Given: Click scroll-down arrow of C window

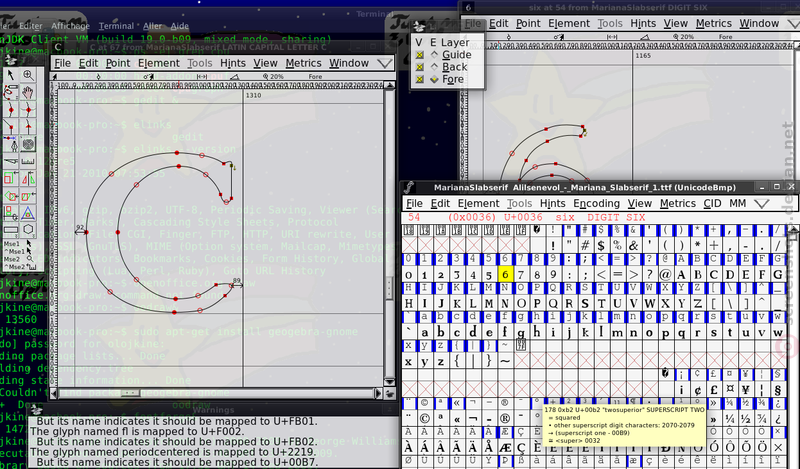Looking at the screenshot, I should tap(390, 382).
